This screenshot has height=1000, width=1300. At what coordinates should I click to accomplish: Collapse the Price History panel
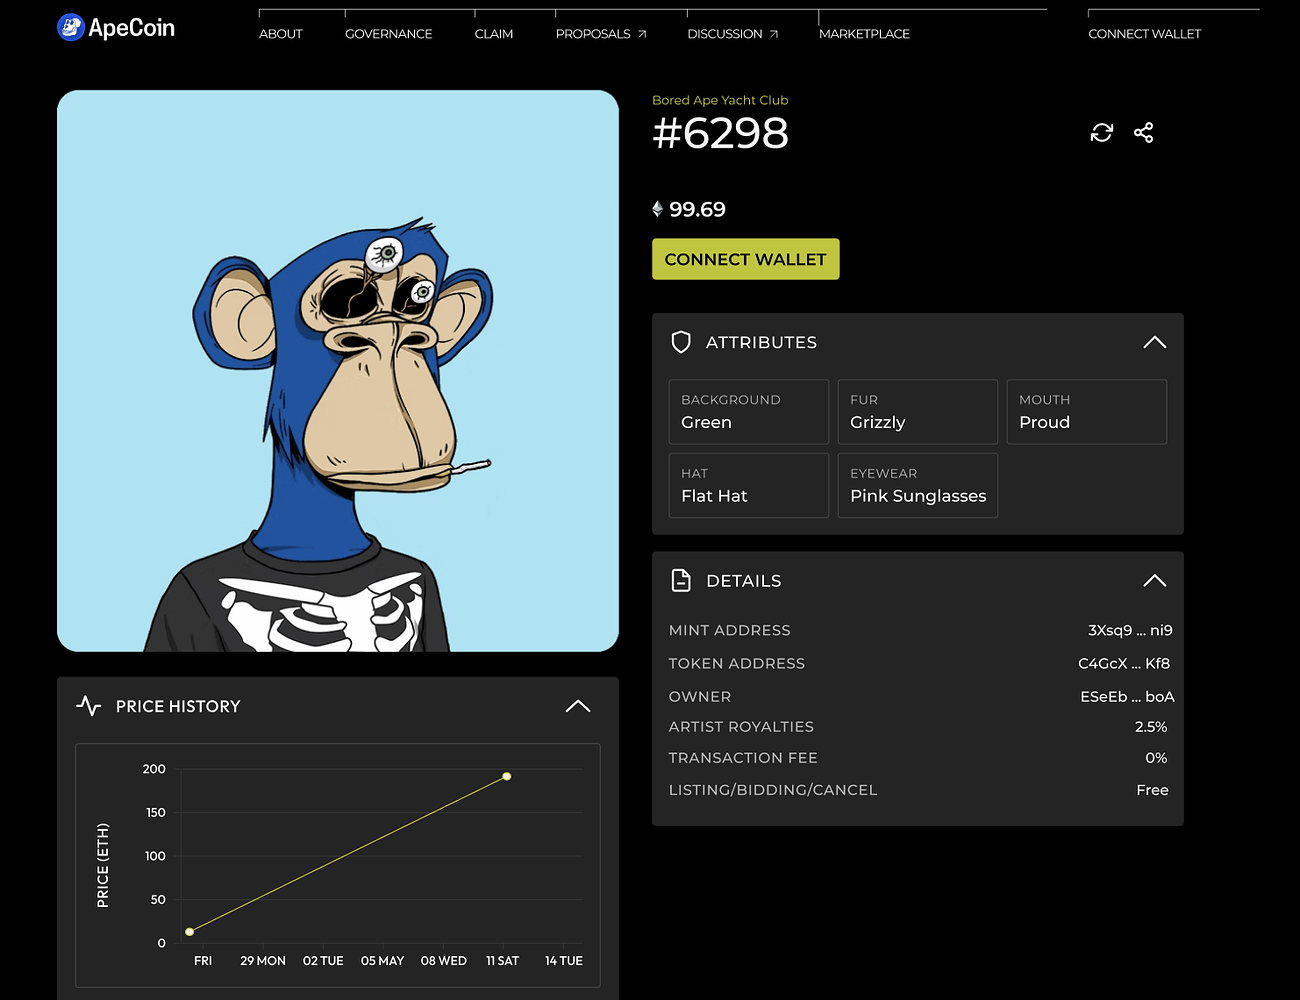pos(578,706)
